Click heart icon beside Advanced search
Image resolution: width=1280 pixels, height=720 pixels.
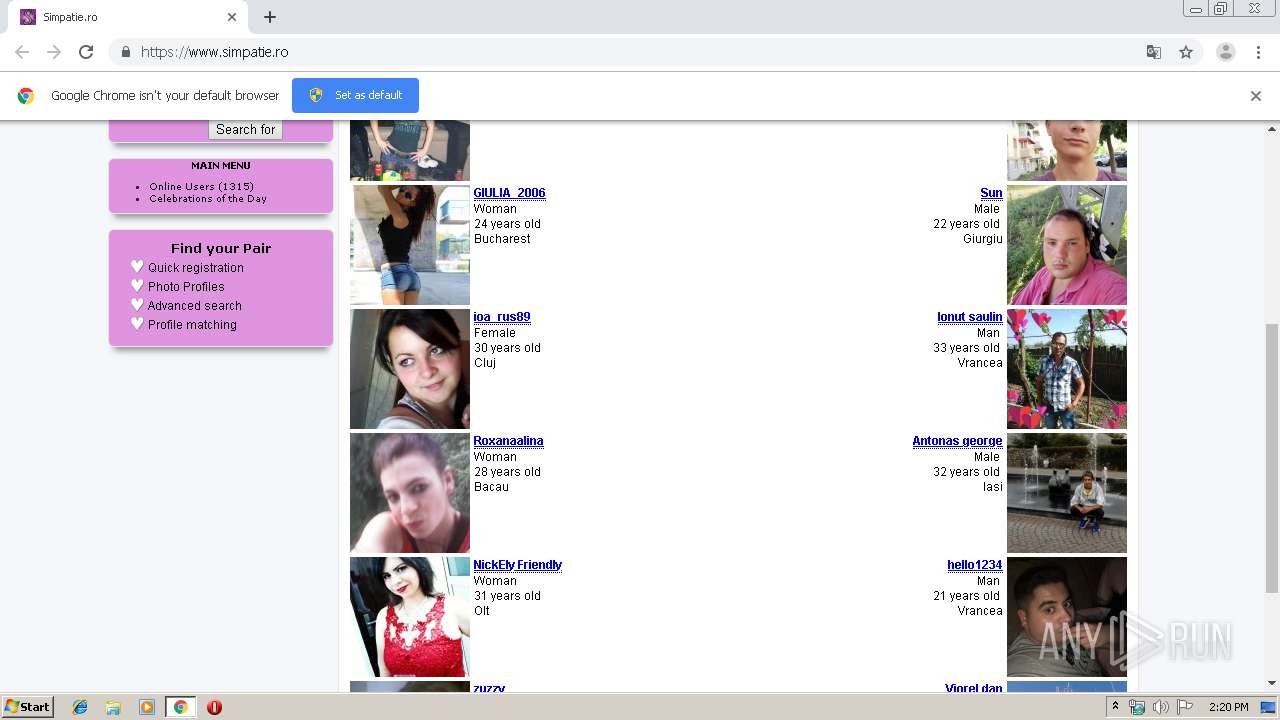[137, 305]
